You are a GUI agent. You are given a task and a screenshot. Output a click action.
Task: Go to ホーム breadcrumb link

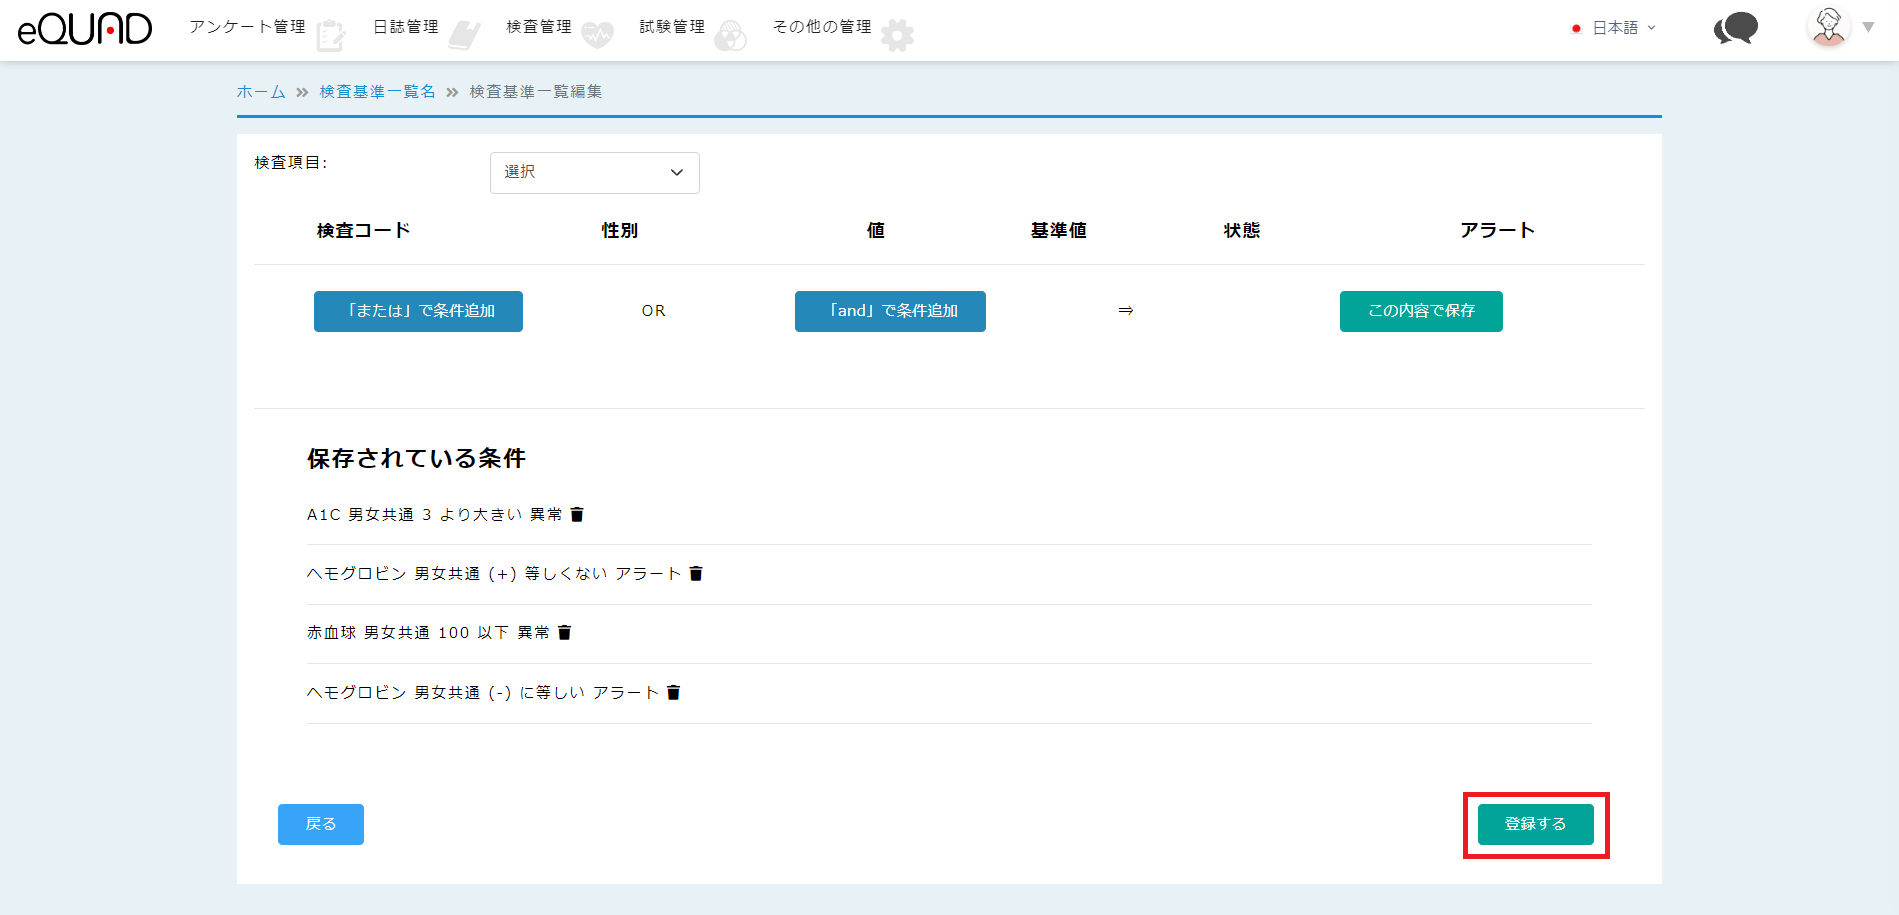click(x=261, y=92)
